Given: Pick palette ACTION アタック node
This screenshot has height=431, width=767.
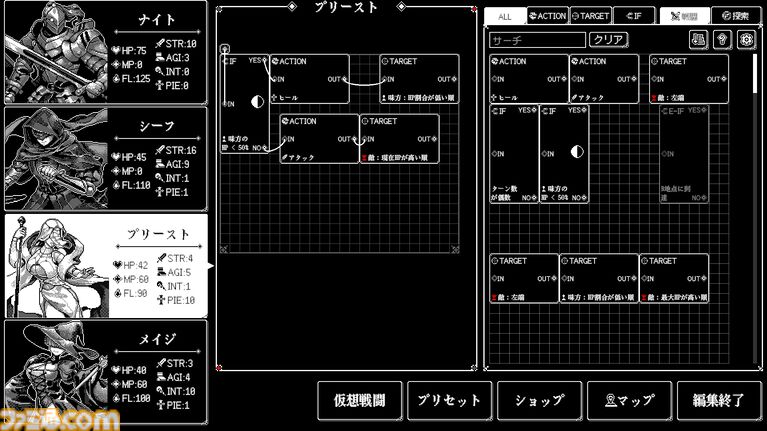Looking at the screenshot, I should [604, 79].
